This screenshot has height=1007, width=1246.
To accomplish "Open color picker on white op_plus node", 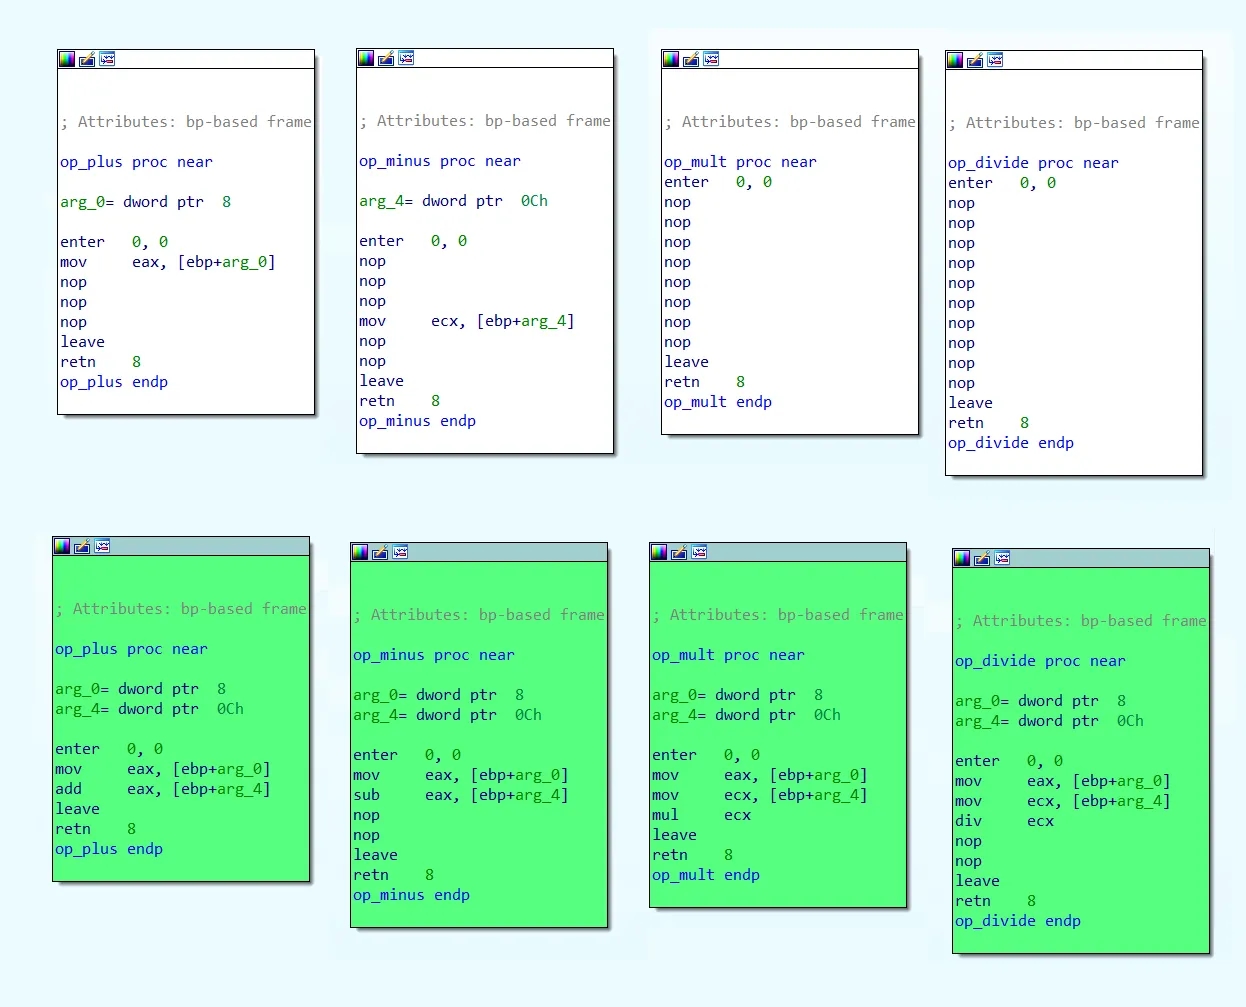I will click(x=67, y=59).
